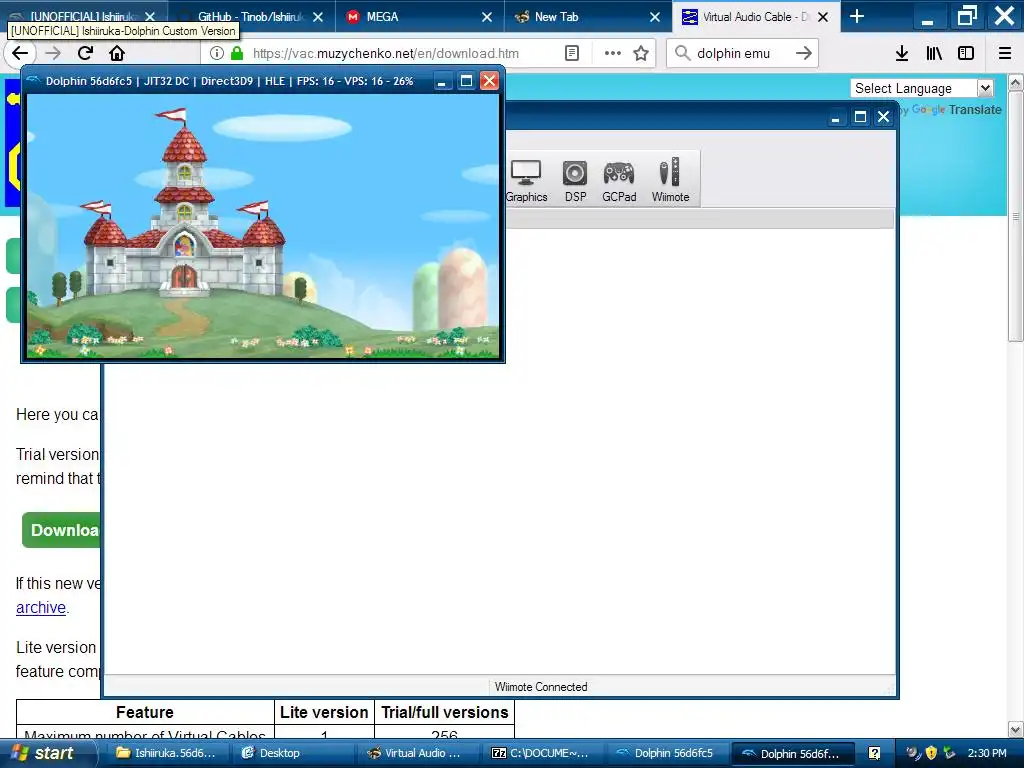Open Dolphin Graphics settings

click(526, 180)
